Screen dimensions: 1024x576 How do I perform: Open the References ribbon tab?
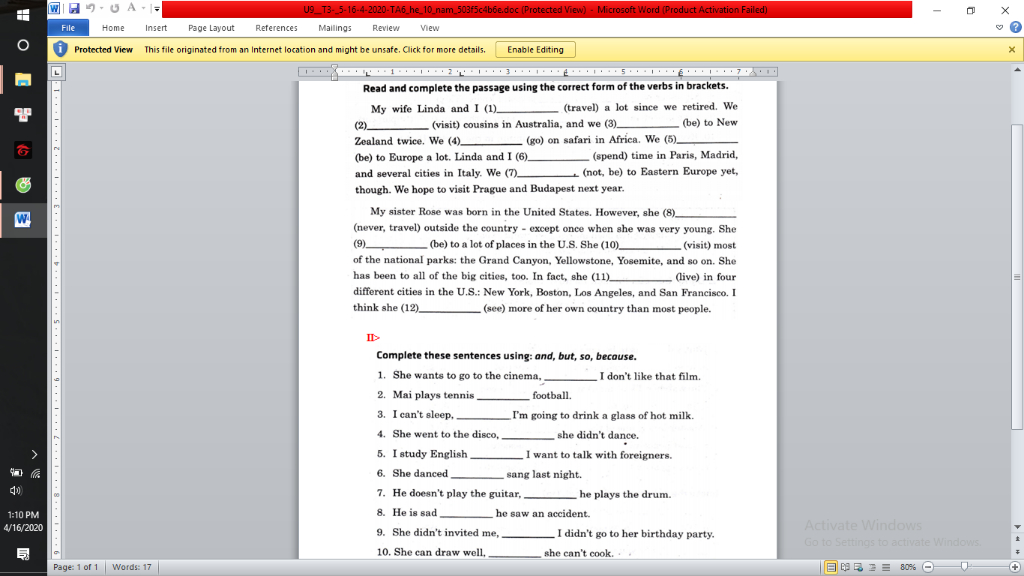click(x=276, y=28)
